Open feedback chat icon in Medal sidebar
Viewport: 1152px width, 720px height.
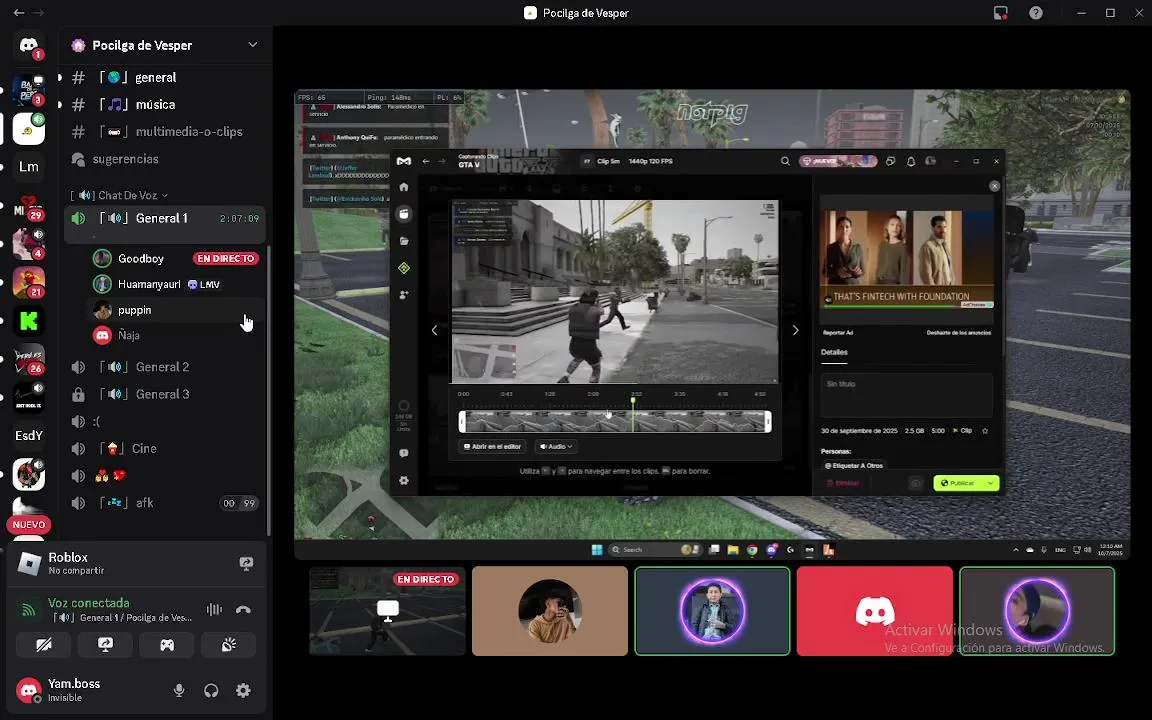(x=403, y=453)
